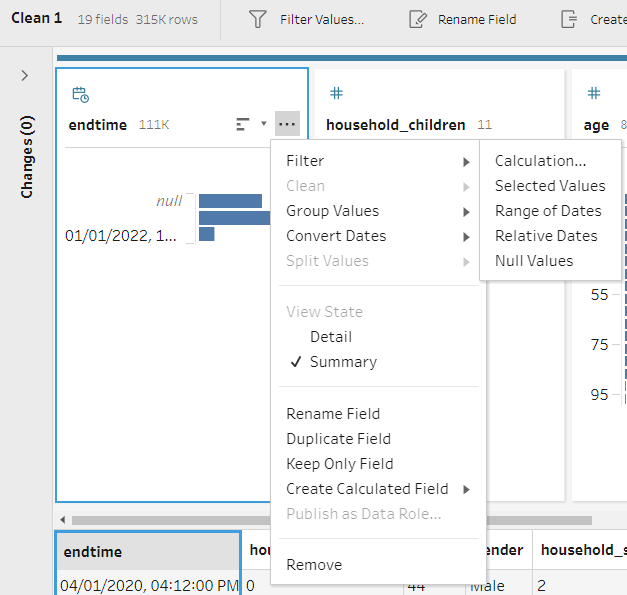Click the household_children number type icon
This screenshot has width=627, height=595.
coord(337,94)
